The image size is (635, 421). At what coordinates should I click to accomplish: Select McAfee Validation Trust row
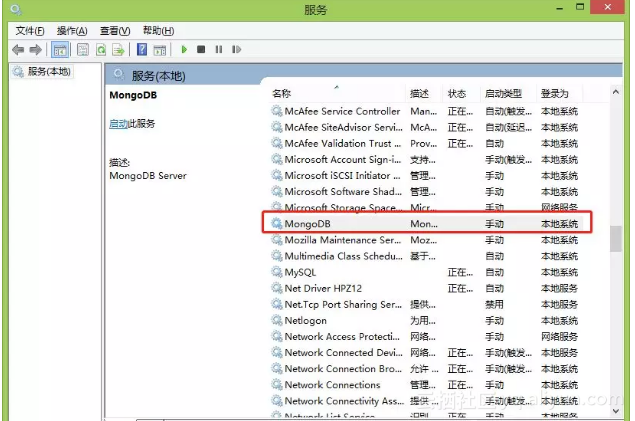coord(427,143)
